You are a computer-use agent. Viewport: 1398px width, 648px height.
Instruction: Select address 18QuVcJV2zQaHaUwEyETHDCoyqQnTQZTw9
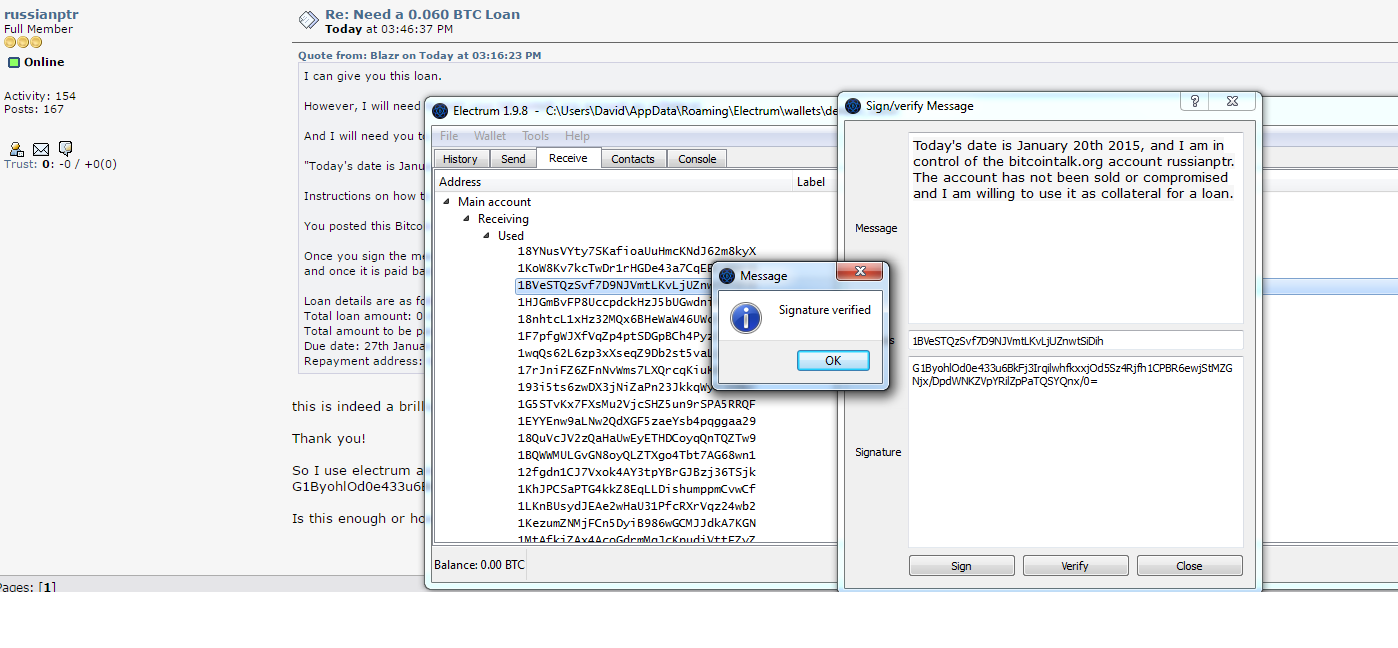point(636,438)
